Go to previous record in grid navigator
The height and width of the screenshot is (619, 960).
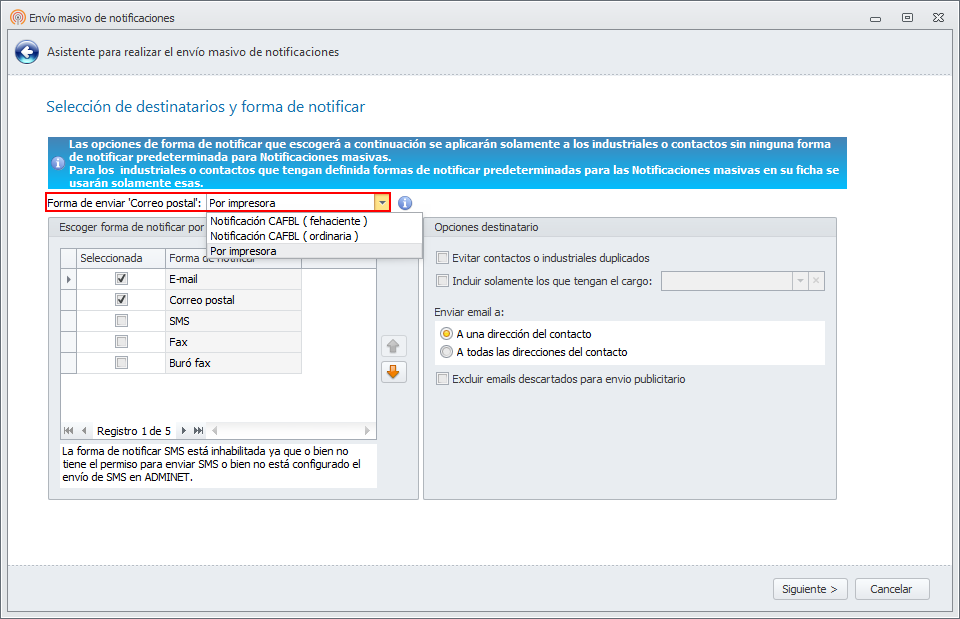pyautogui.click(x=84, y=431)
